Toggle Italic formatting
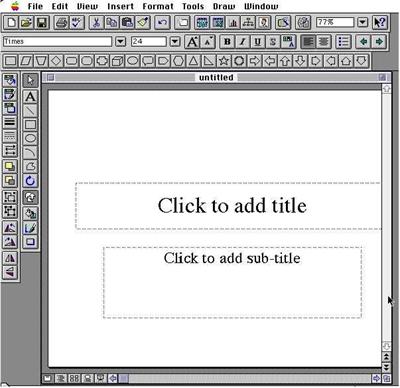The width and height of the screenshot is (400, 388). [x=242, y=42]
